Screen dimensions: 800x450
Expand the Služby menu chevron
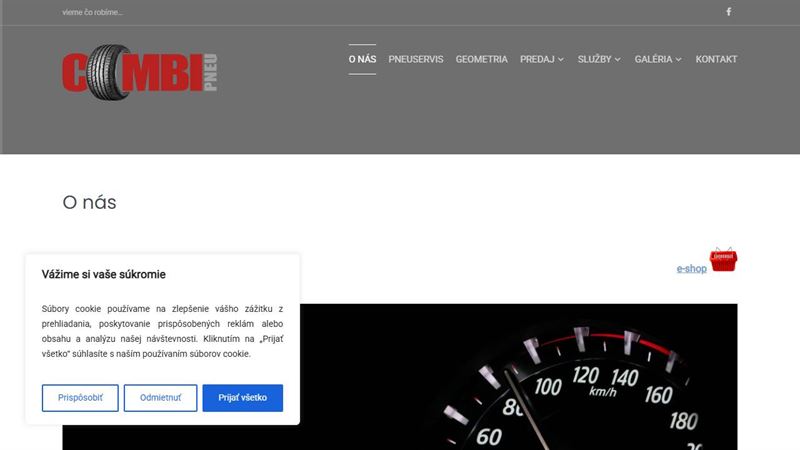617,60
